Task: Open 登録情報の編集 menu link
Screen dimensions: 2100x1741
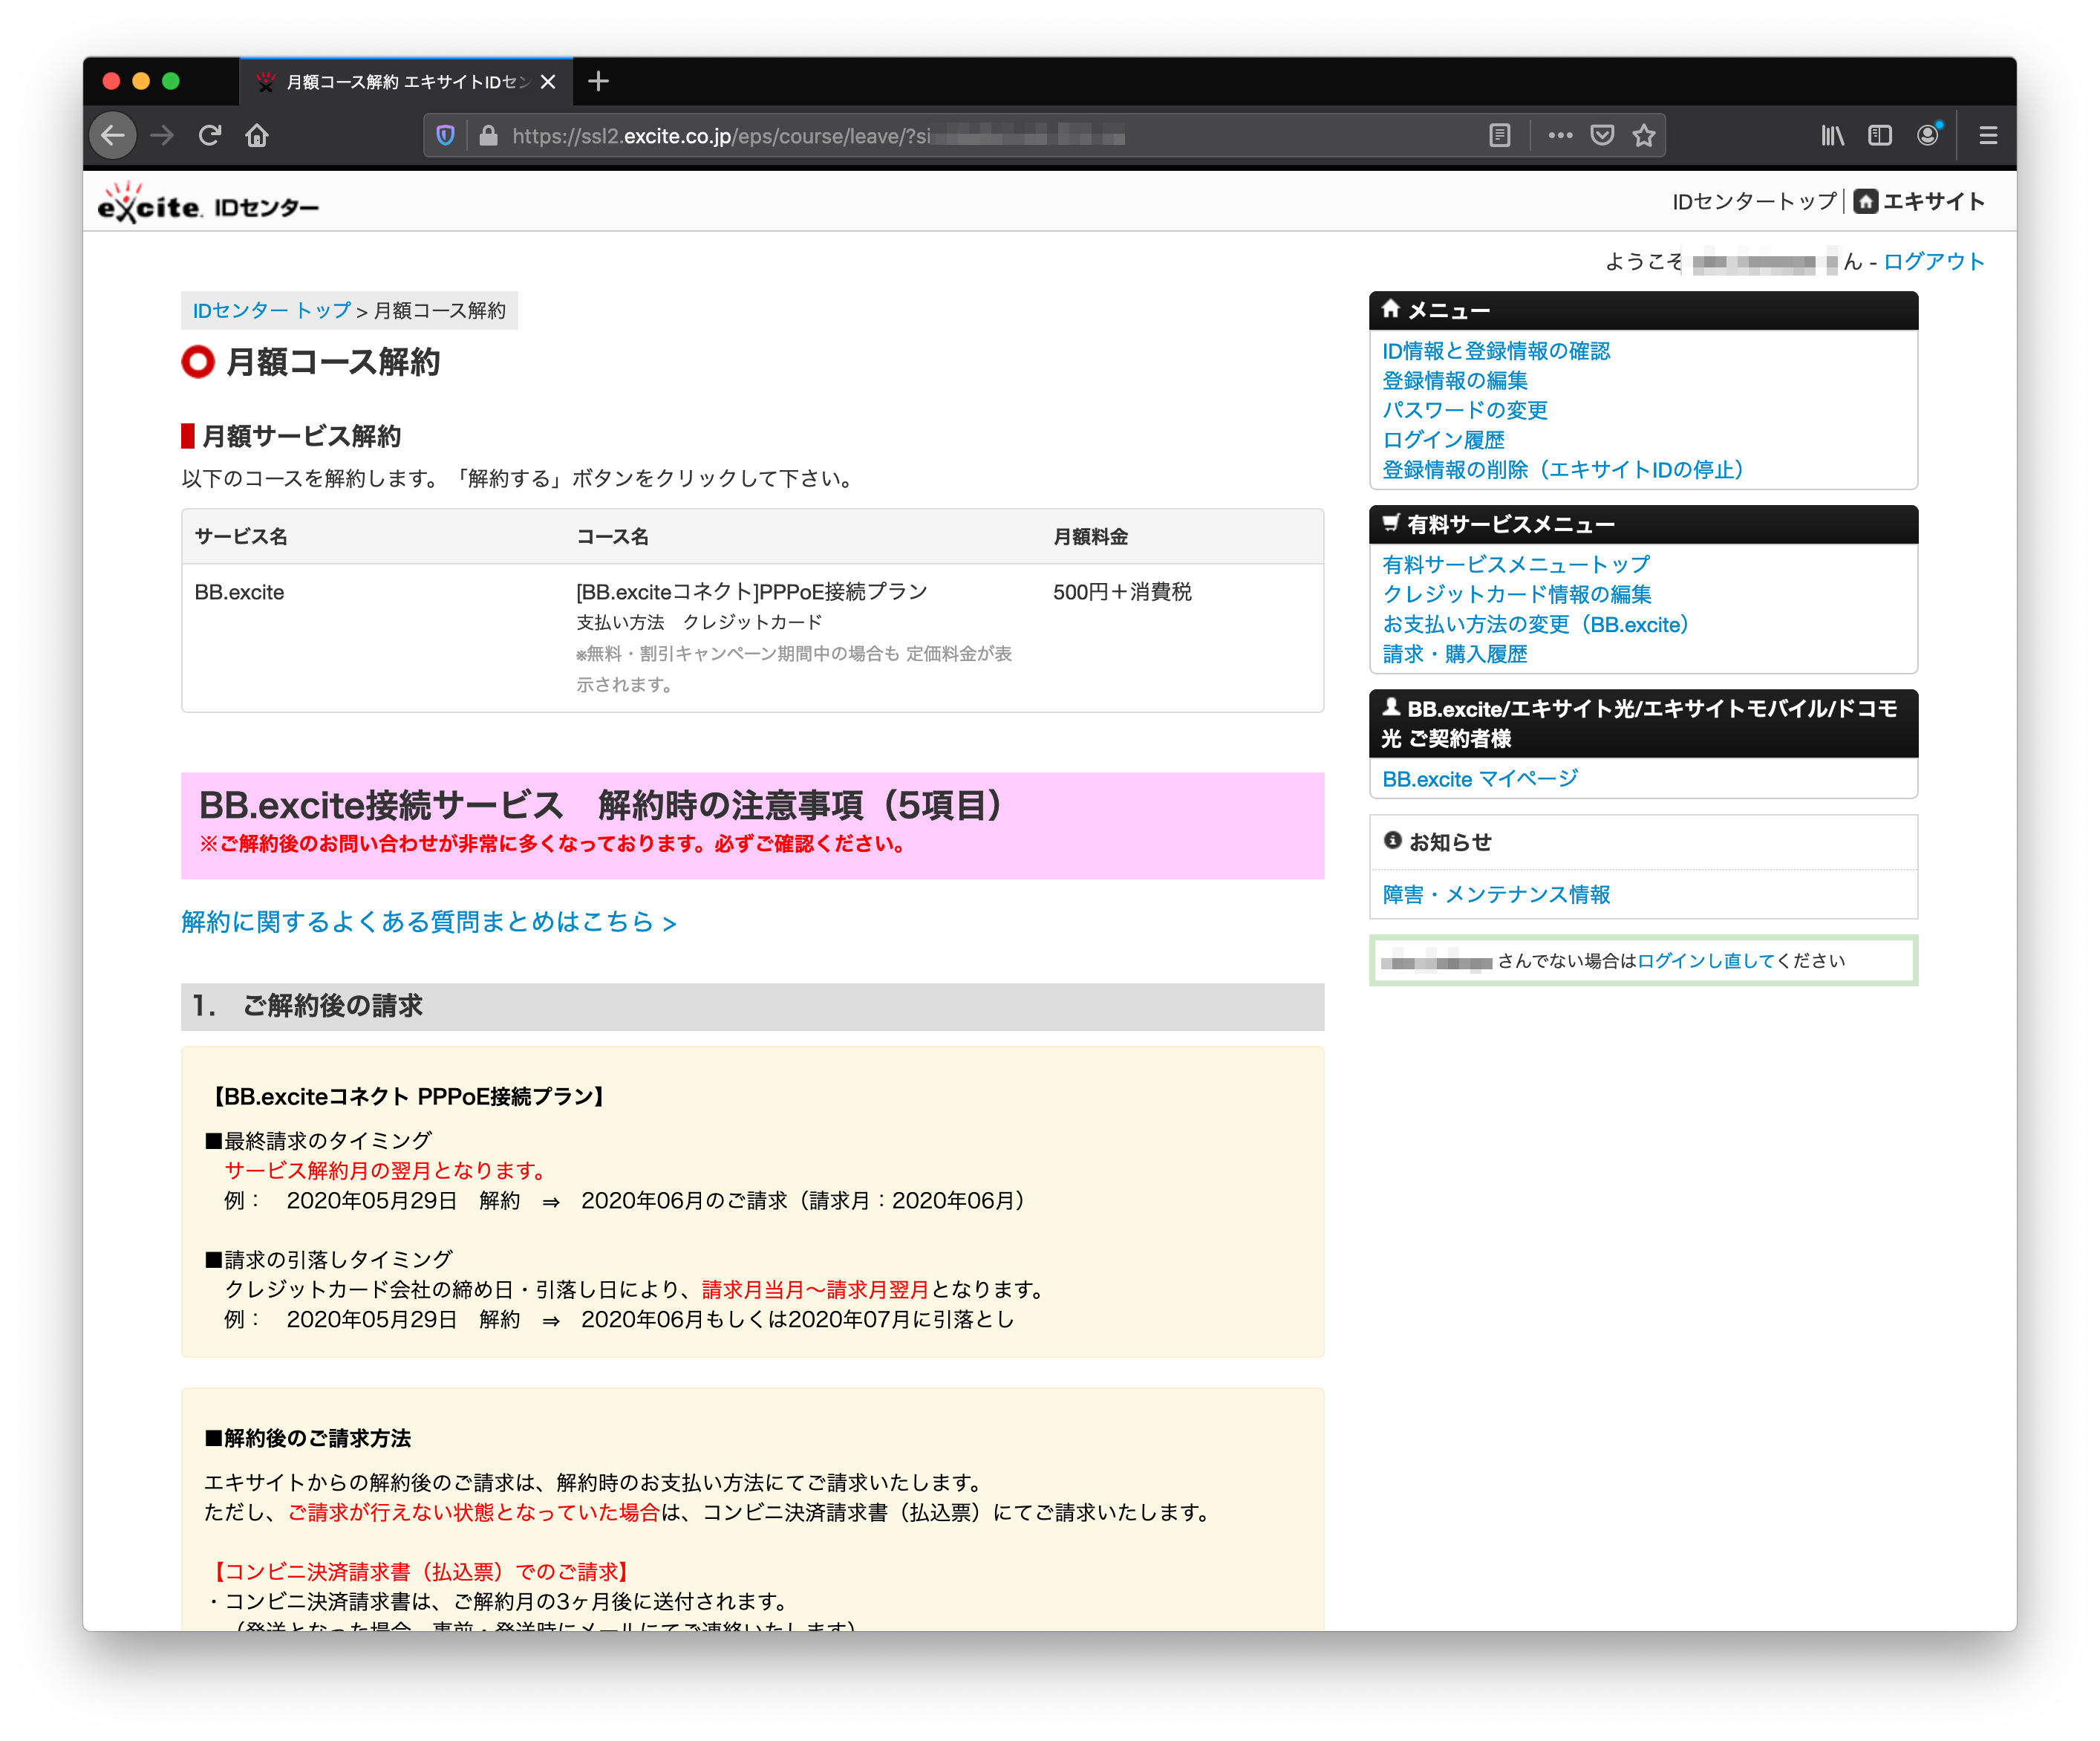Action: (x=1455, y=380)
